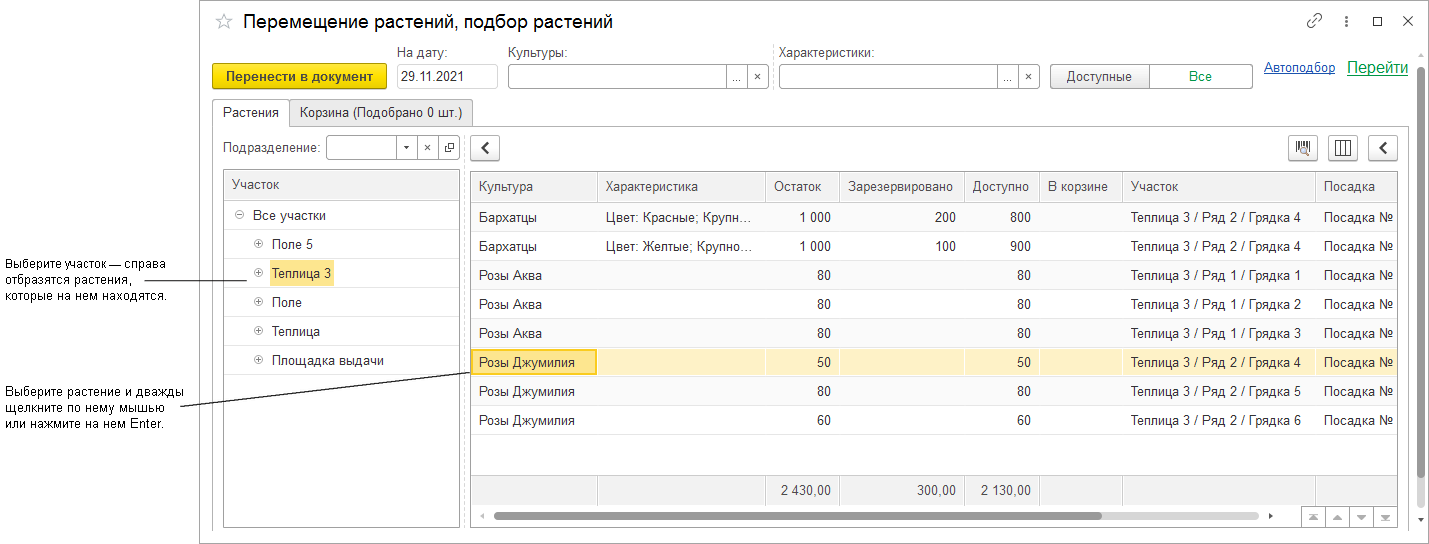Open the column settings icon
Screen dimensions: 1429x544
coord(1343,148)
